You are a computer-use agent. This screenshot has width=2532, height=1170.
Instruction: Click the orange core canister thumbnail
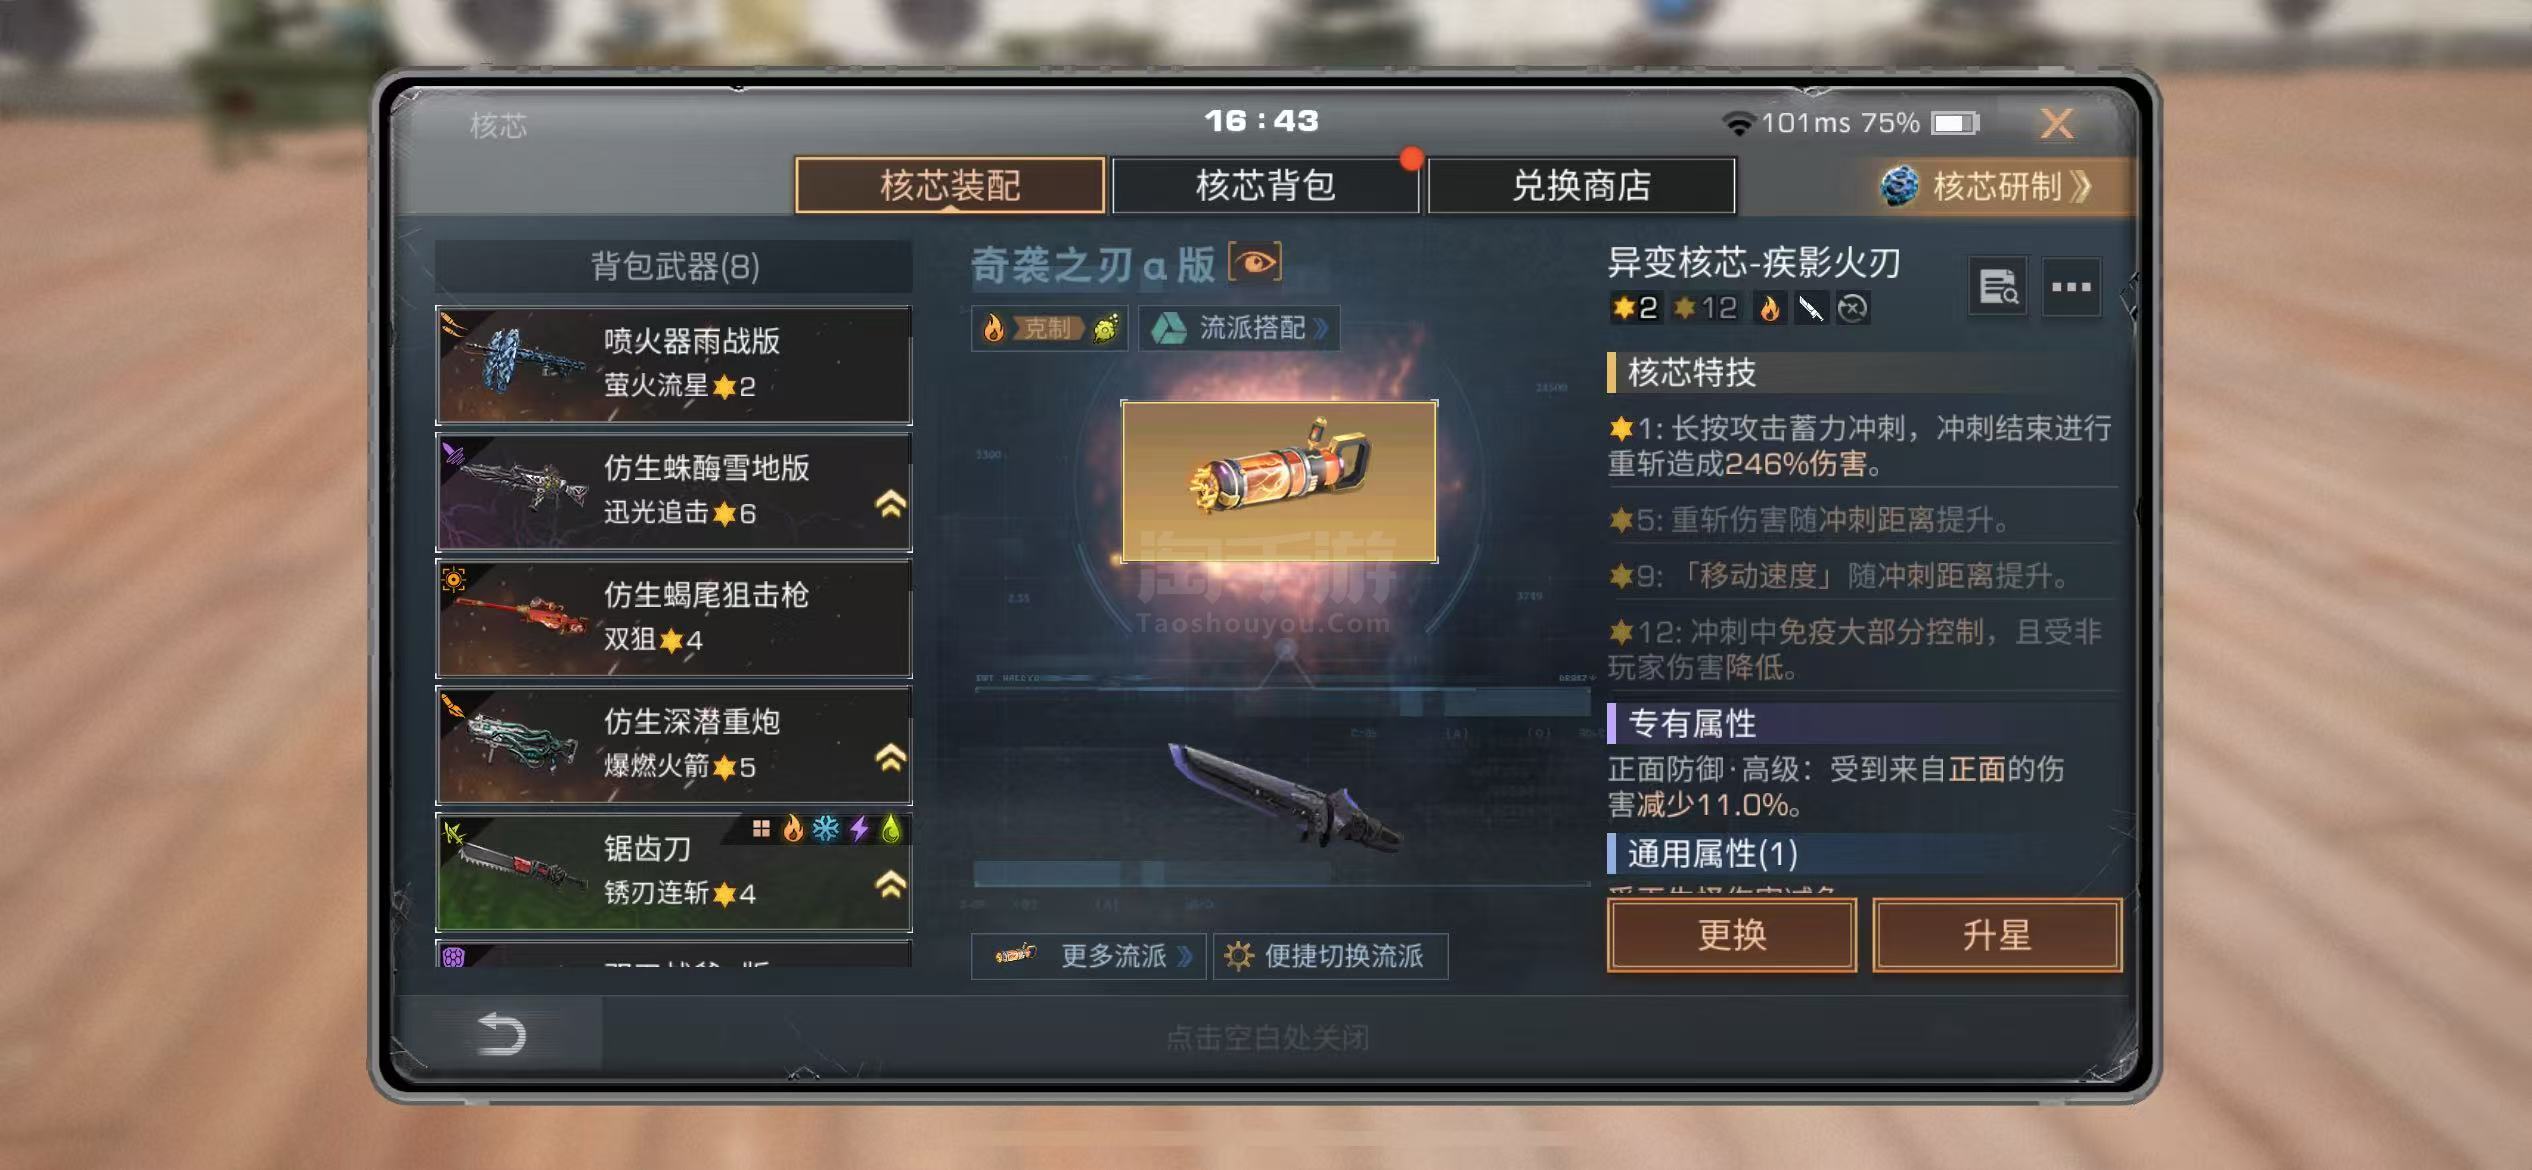tap(1279, 481)
